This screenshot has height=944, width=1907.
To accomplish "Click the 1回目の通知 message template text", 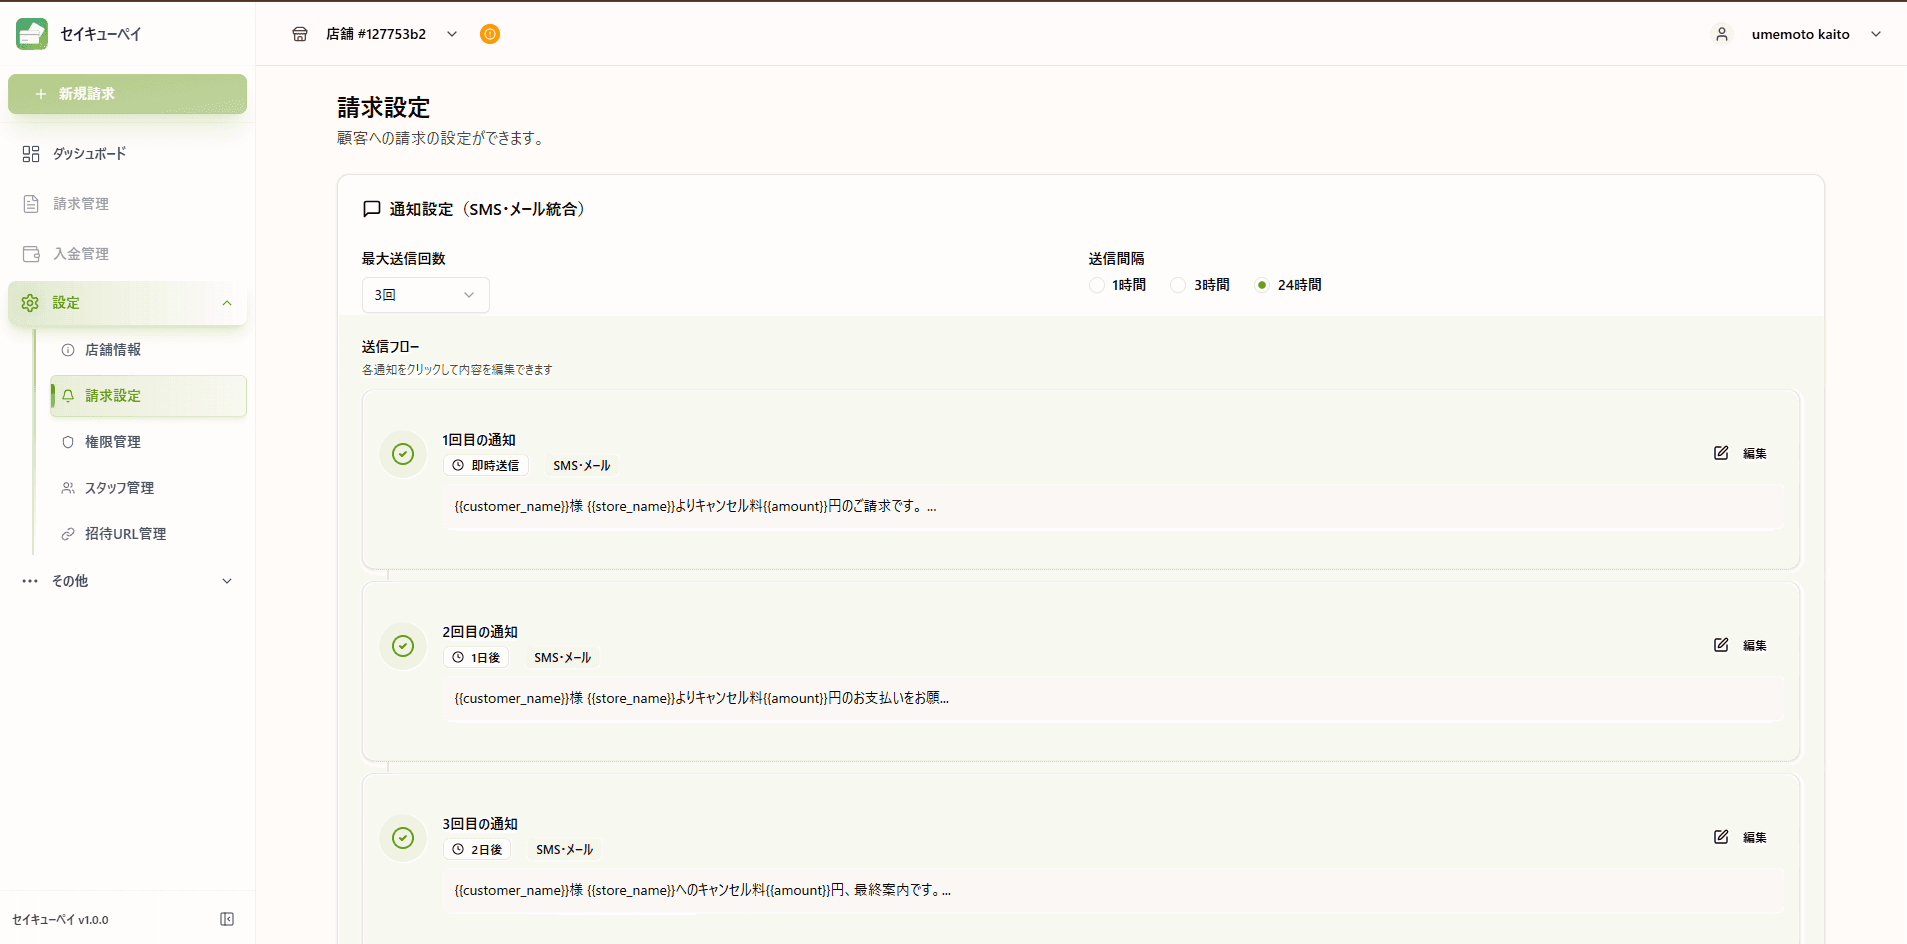I will pyautogui.click(x=695, y=507).
